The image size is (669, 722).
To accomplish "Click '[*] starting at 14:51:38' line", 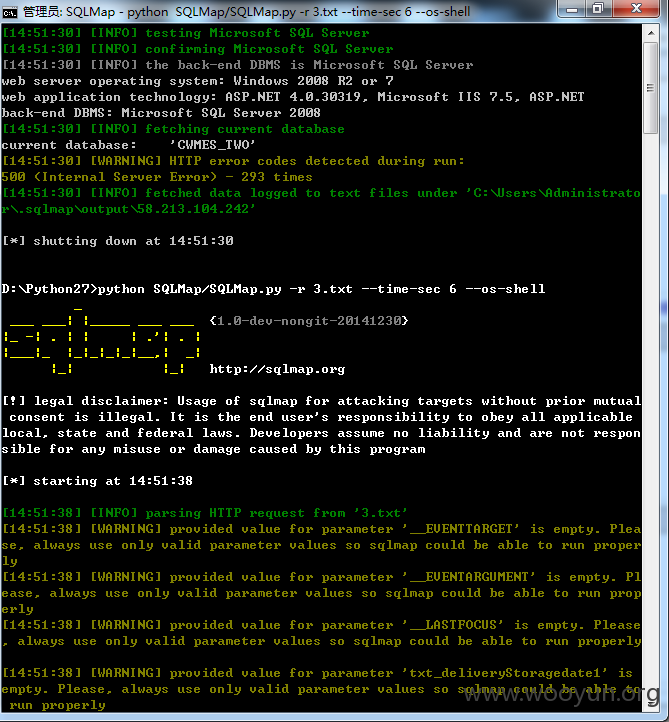I will click(98, 481).
